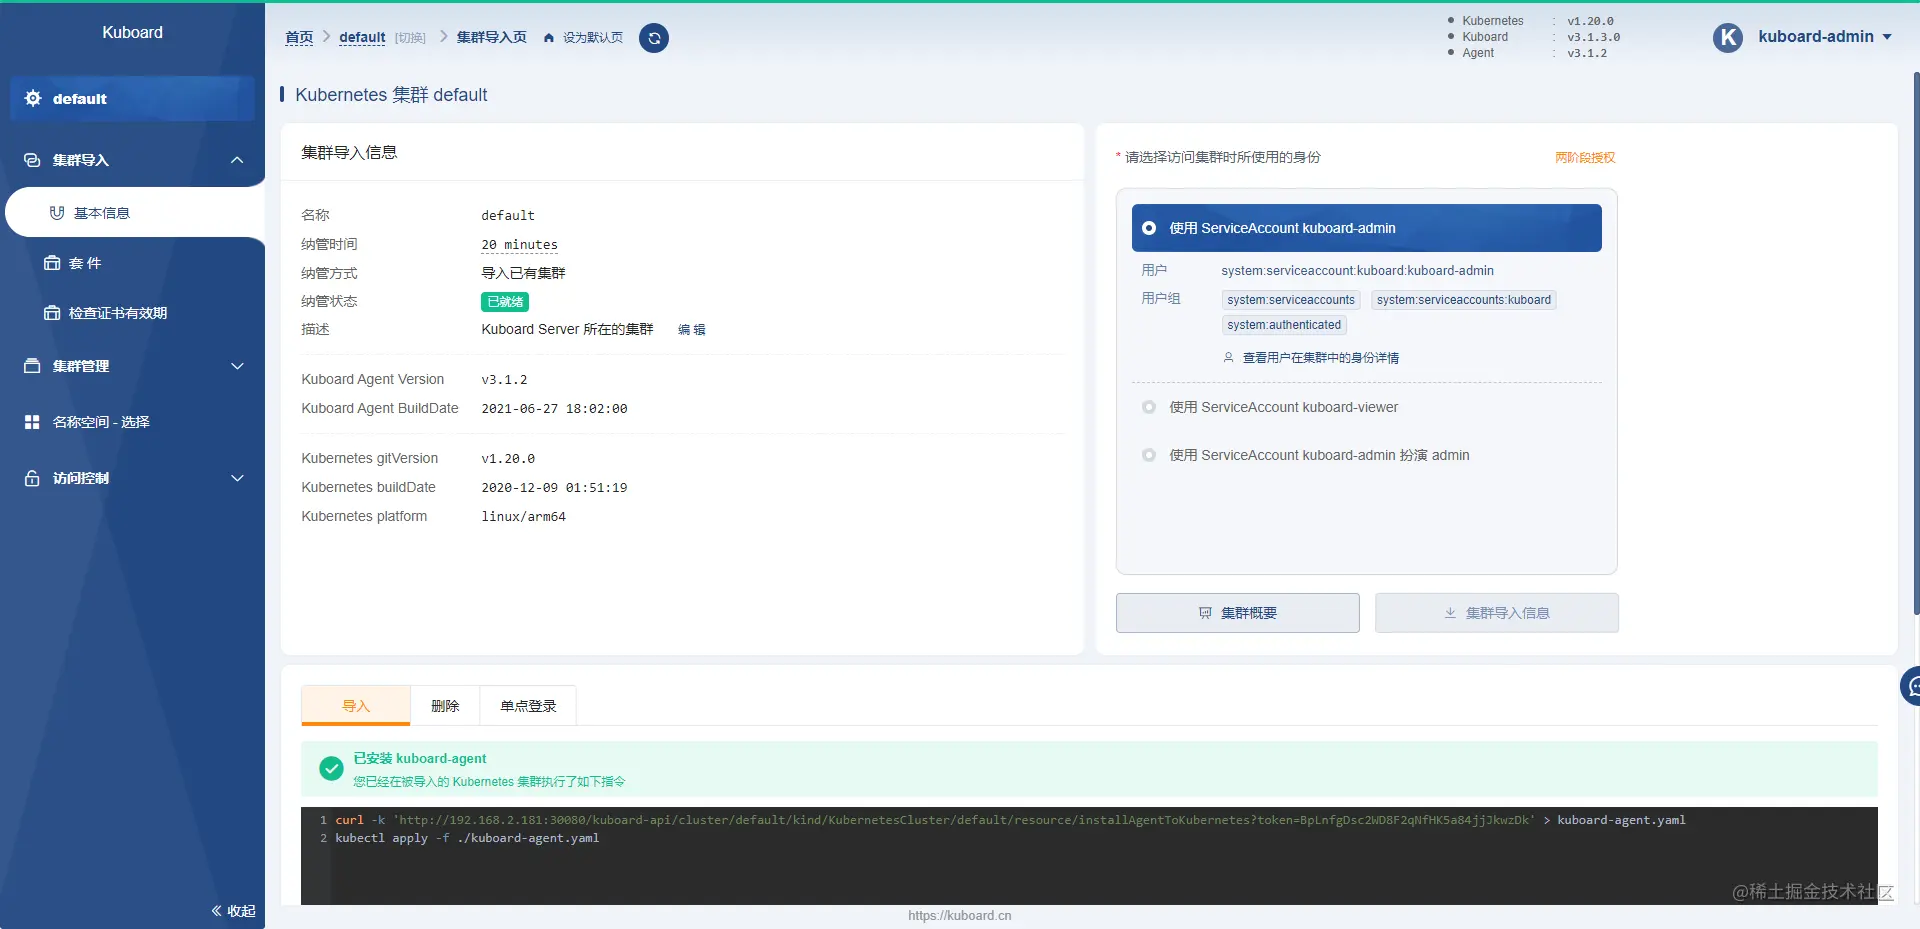Open 基本信息 in the sidebar
This screenshot has height=929, width=1920.
(x=135, y=213)
